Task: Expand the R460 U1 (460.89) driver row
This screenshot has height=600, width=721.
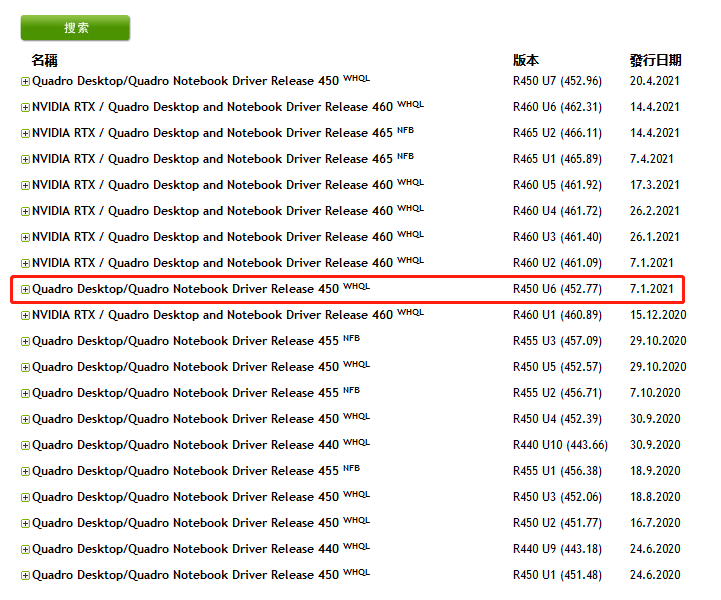Action: click(25, 315)
